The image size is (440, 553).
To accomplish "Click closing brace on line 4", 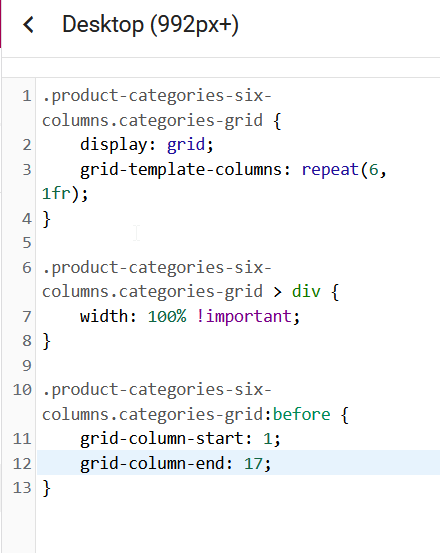I will 47,219.
